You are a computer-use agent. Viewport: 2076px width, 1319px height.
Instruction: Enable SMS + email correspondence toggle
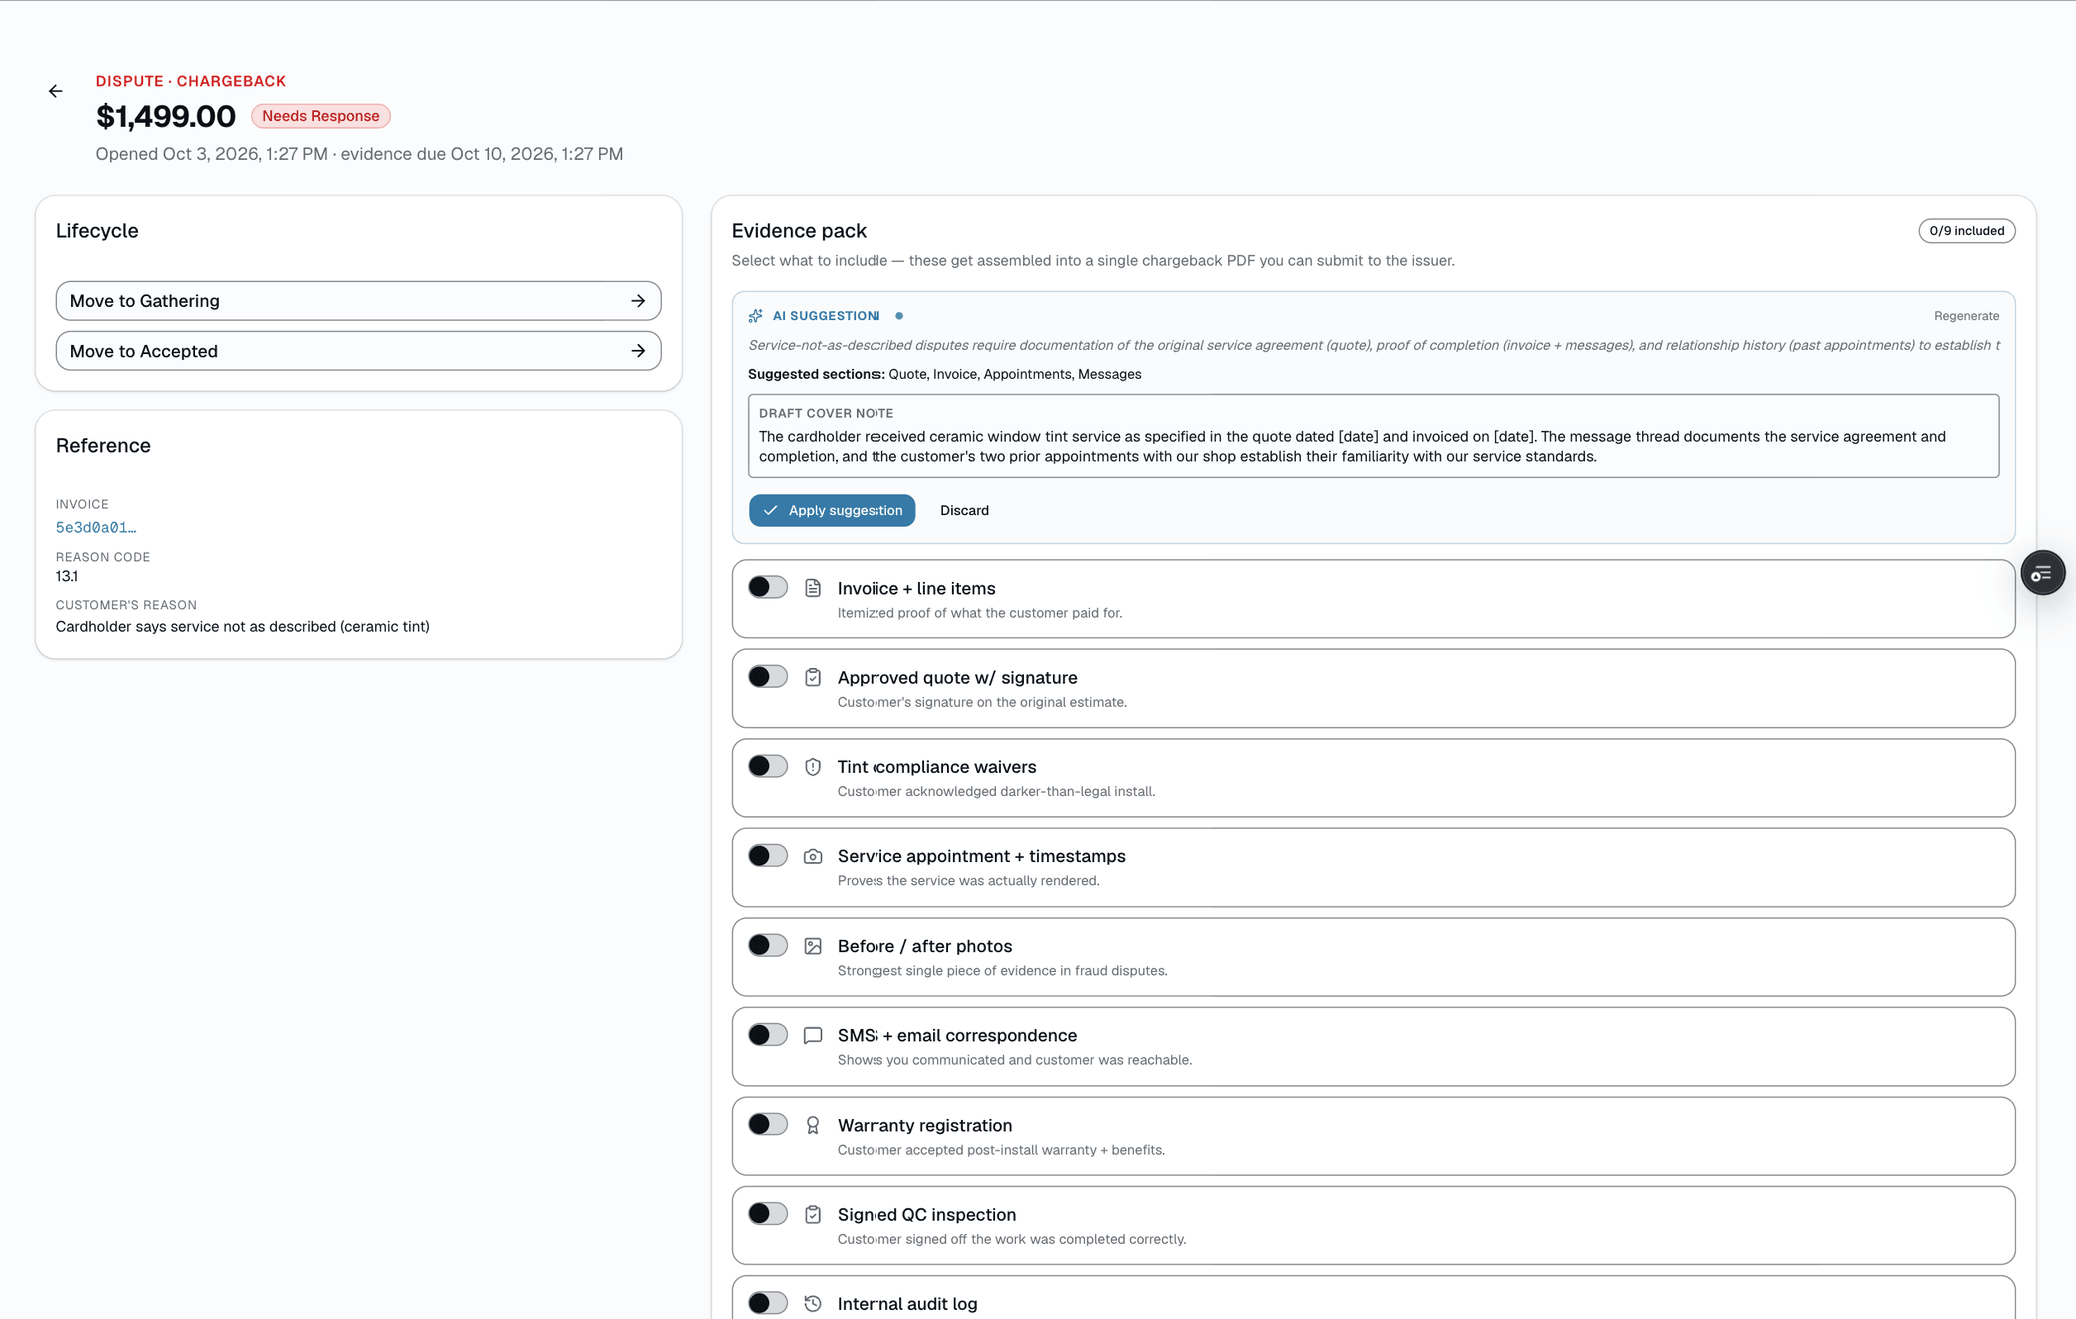pyautogui.click(x=768, y=1035)
